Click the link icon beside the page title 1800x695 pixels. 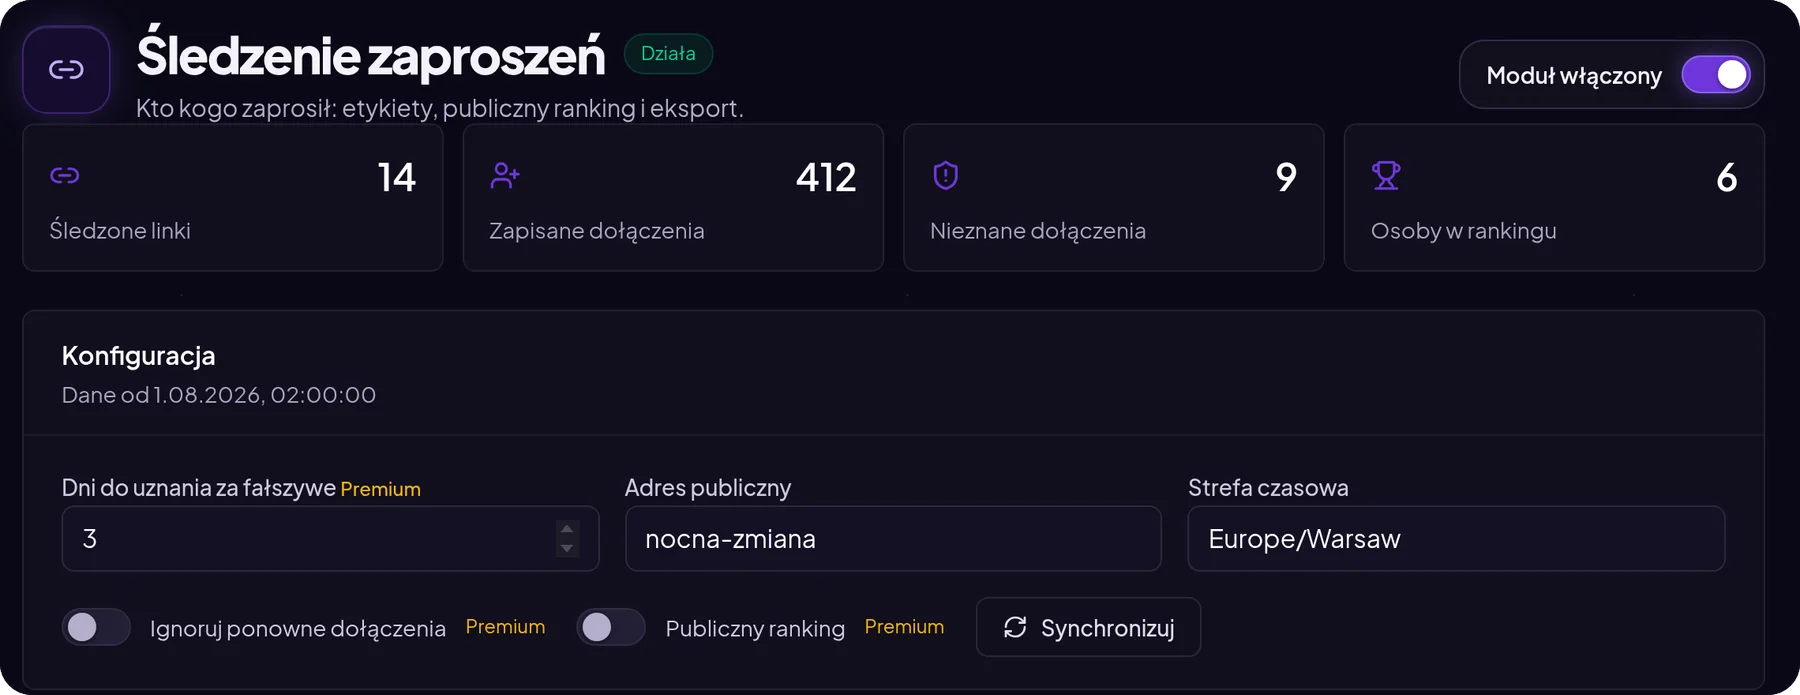(66, 69)
